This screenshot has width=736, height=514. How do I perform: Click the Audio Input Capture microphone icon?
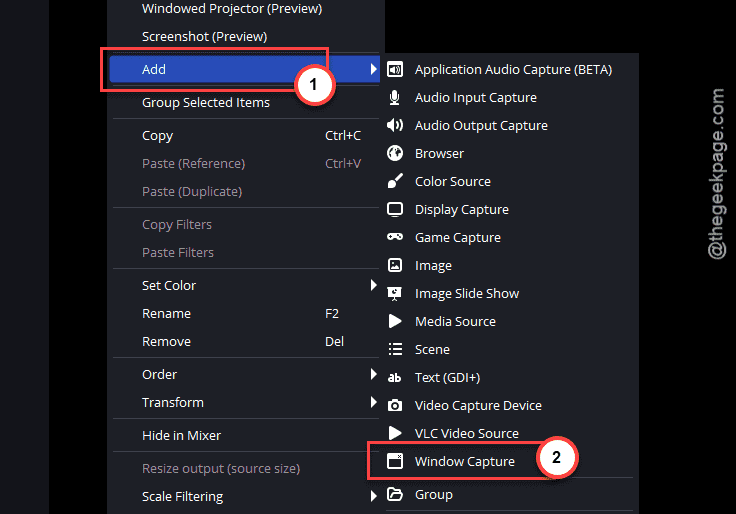[x=395, y=98]
